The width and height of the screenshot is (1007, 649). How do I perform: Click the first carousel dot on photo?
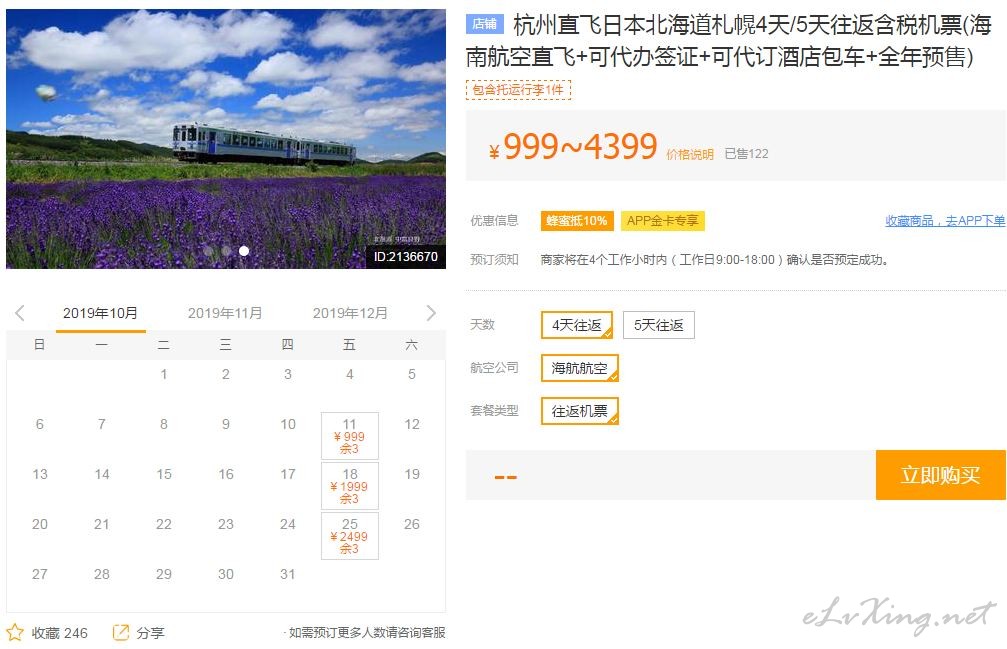point(209,251)
